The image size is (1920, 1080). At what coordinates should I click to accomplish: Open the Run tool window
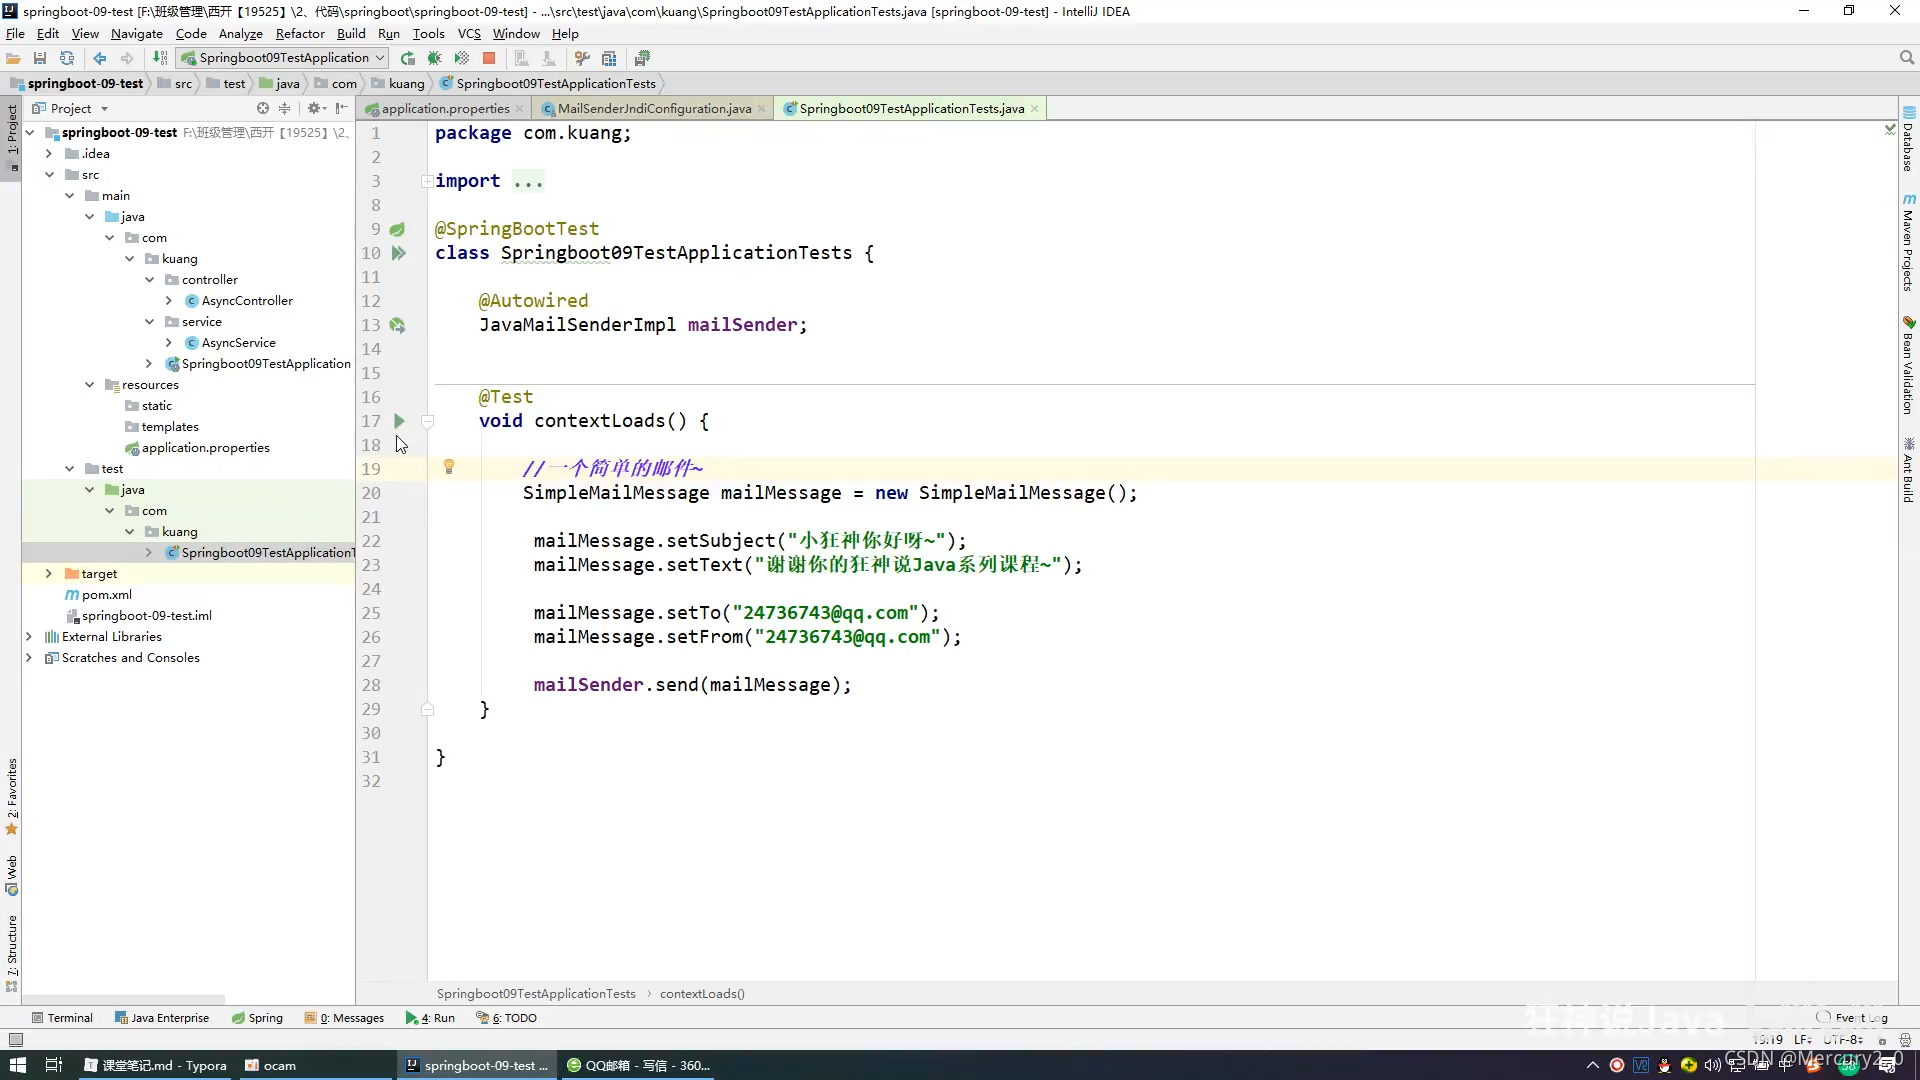pos(430,1018)
